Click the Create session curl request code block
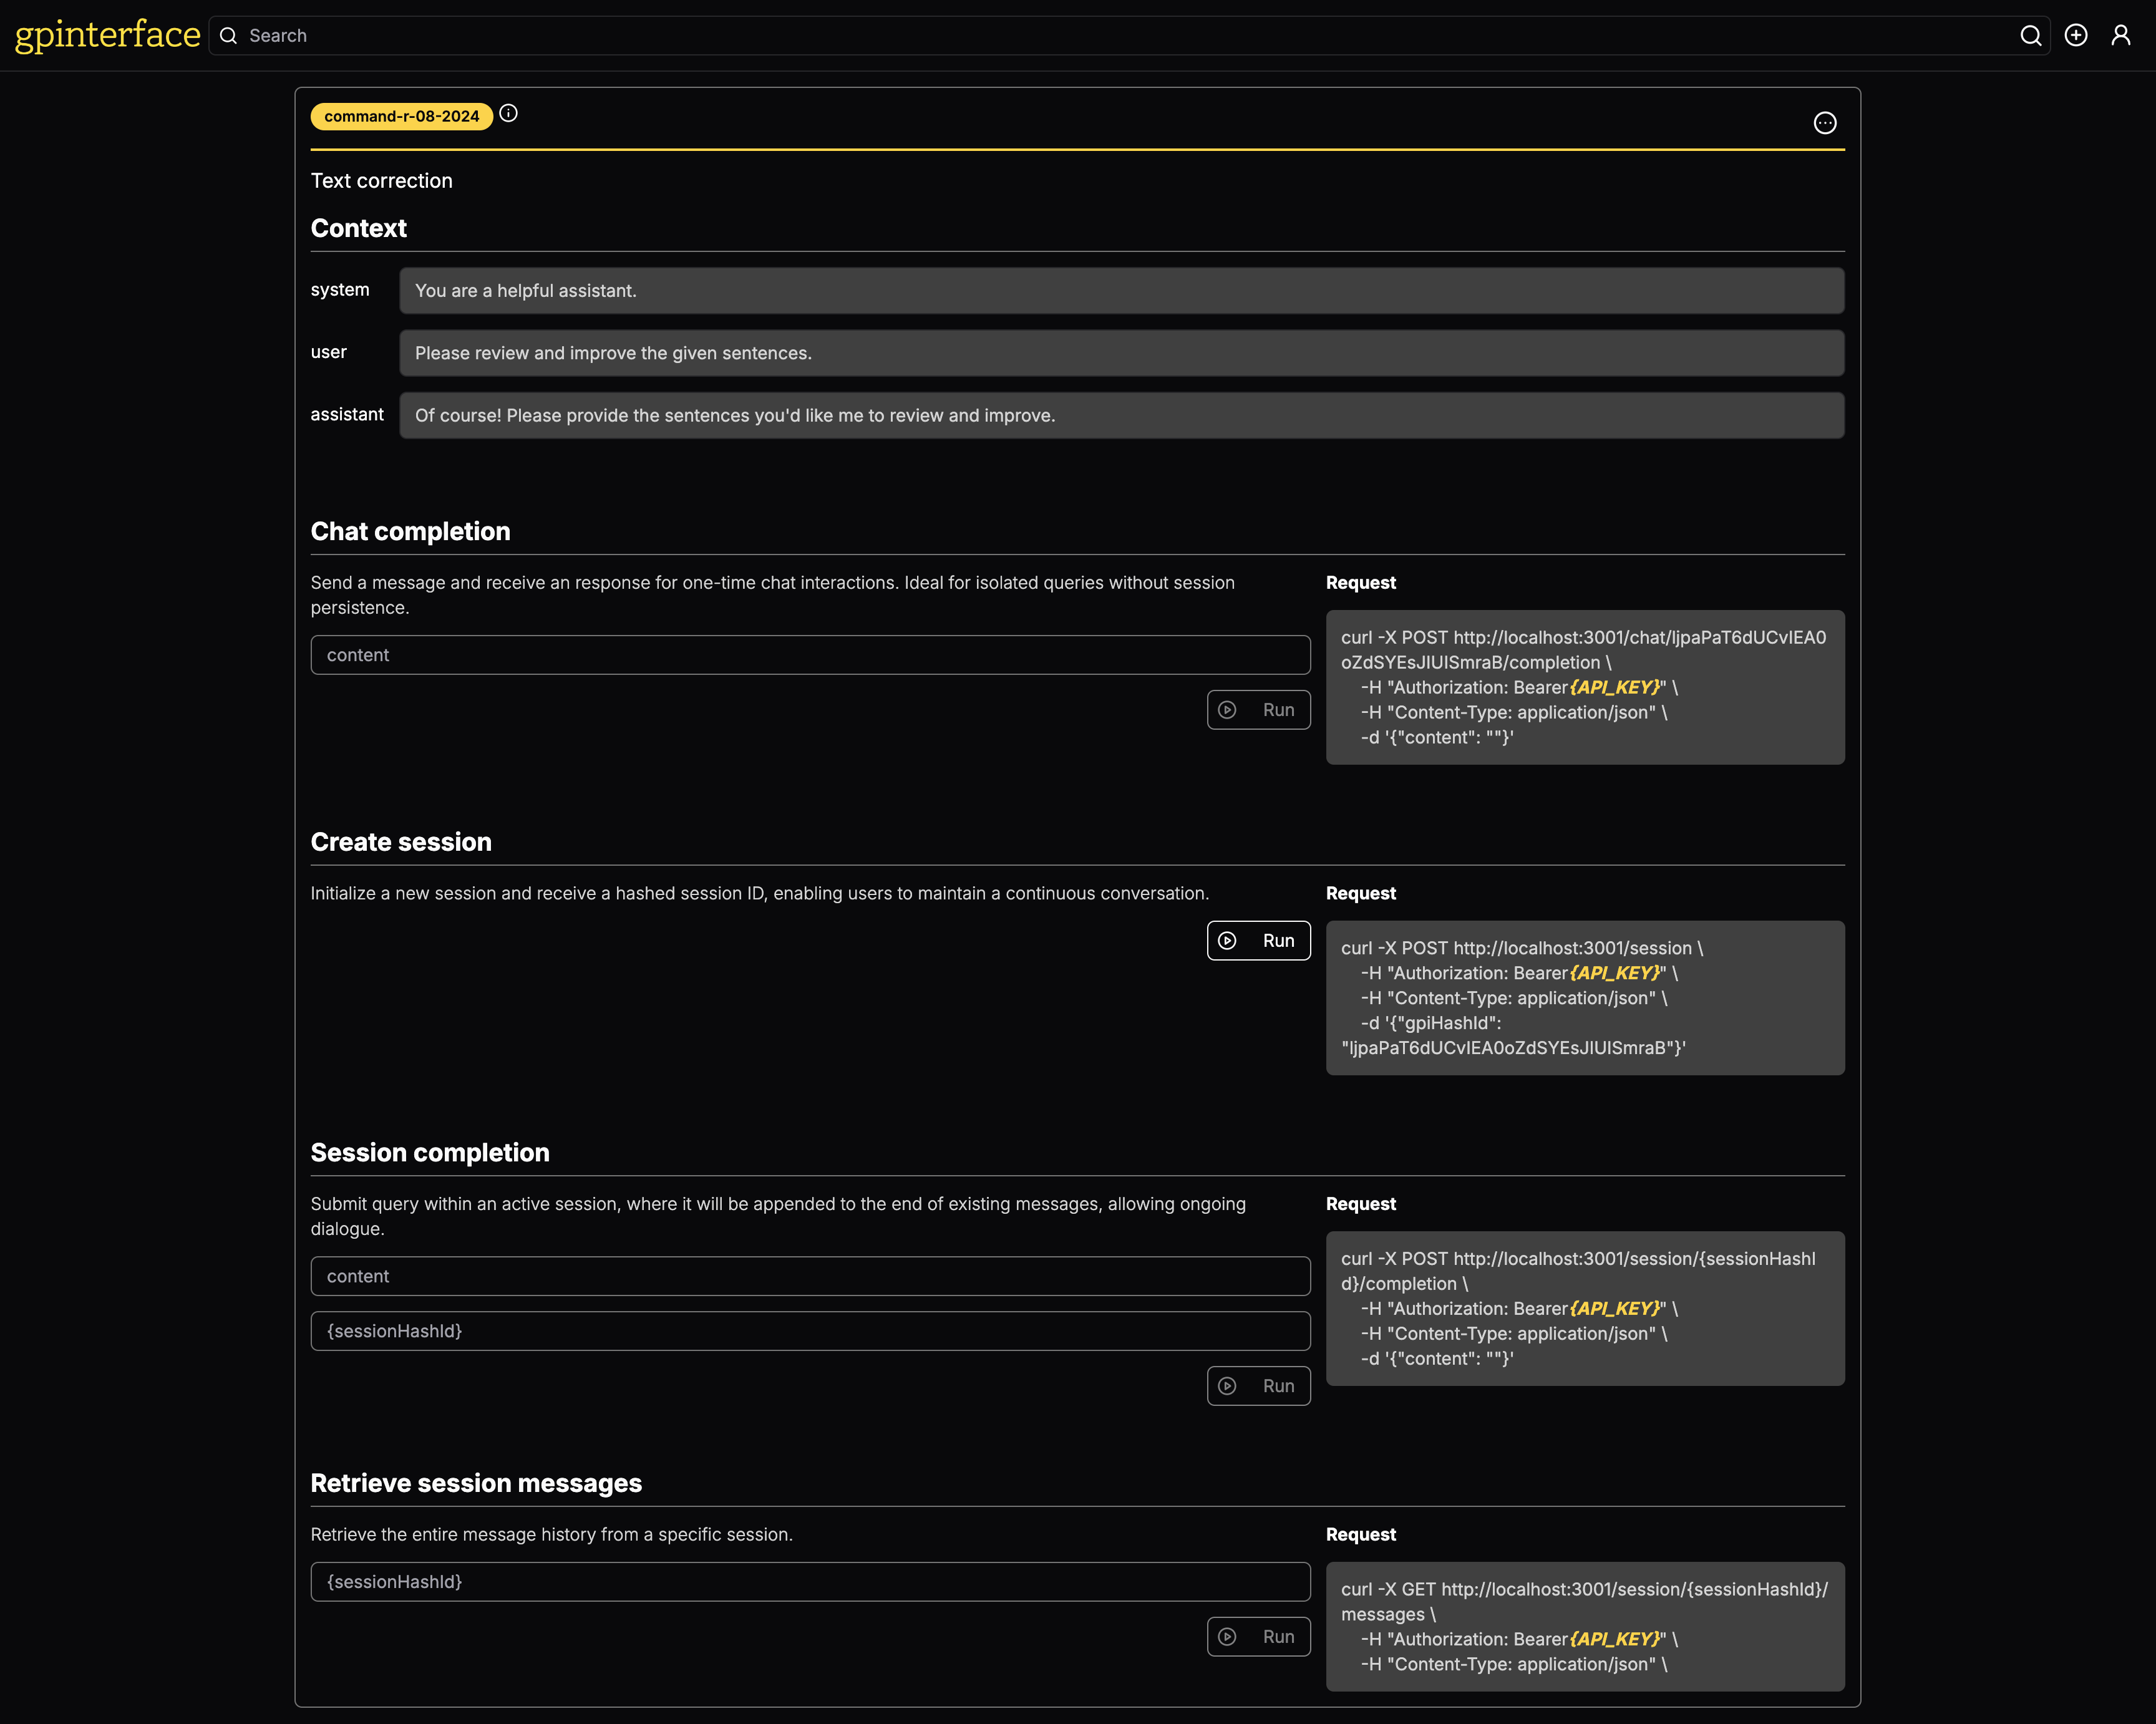 pyautogui.click(x=1585, y=998)
